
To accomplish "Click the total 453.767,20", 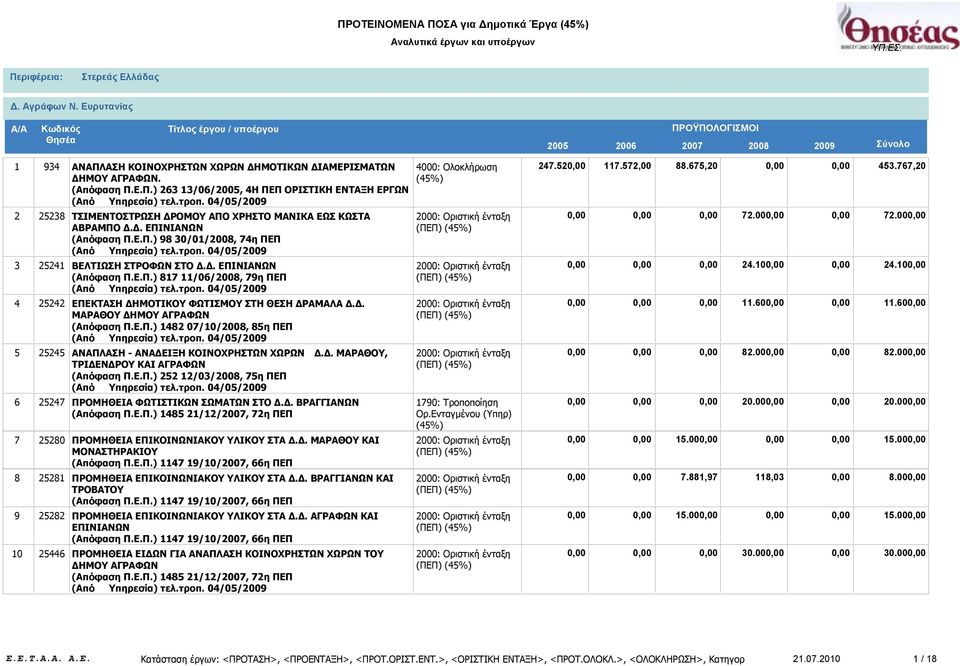I will pyautogui.click(x=902, y=166).
